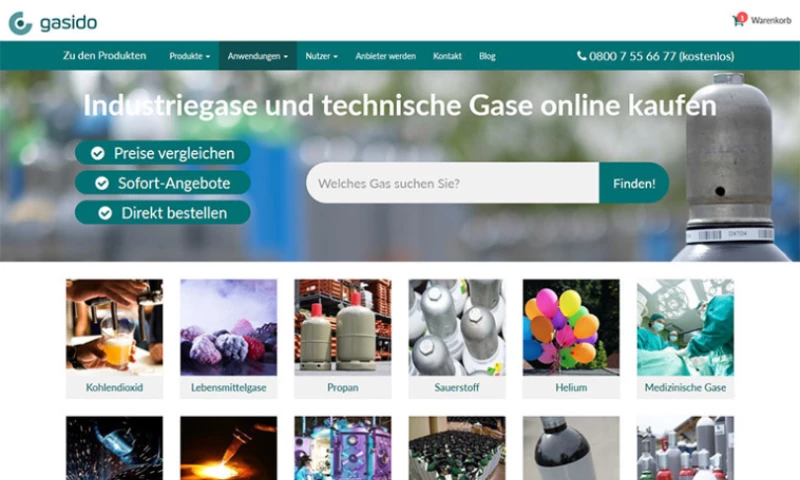
Task: Click the Propan label link
Action: click(x=343, y=387)
